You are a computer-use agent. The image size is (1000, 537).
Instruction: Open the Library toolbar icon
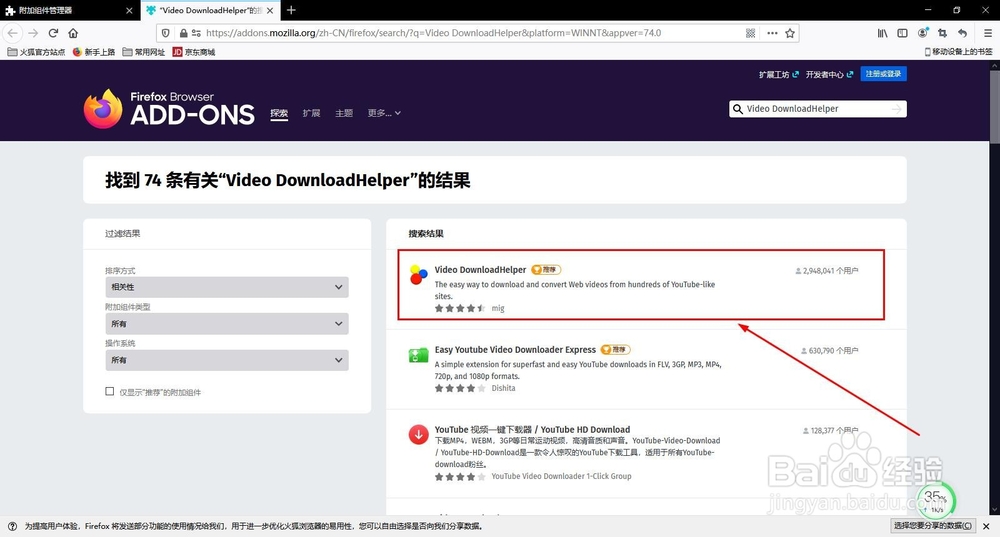pyautogui.click(x=883, y=33)
